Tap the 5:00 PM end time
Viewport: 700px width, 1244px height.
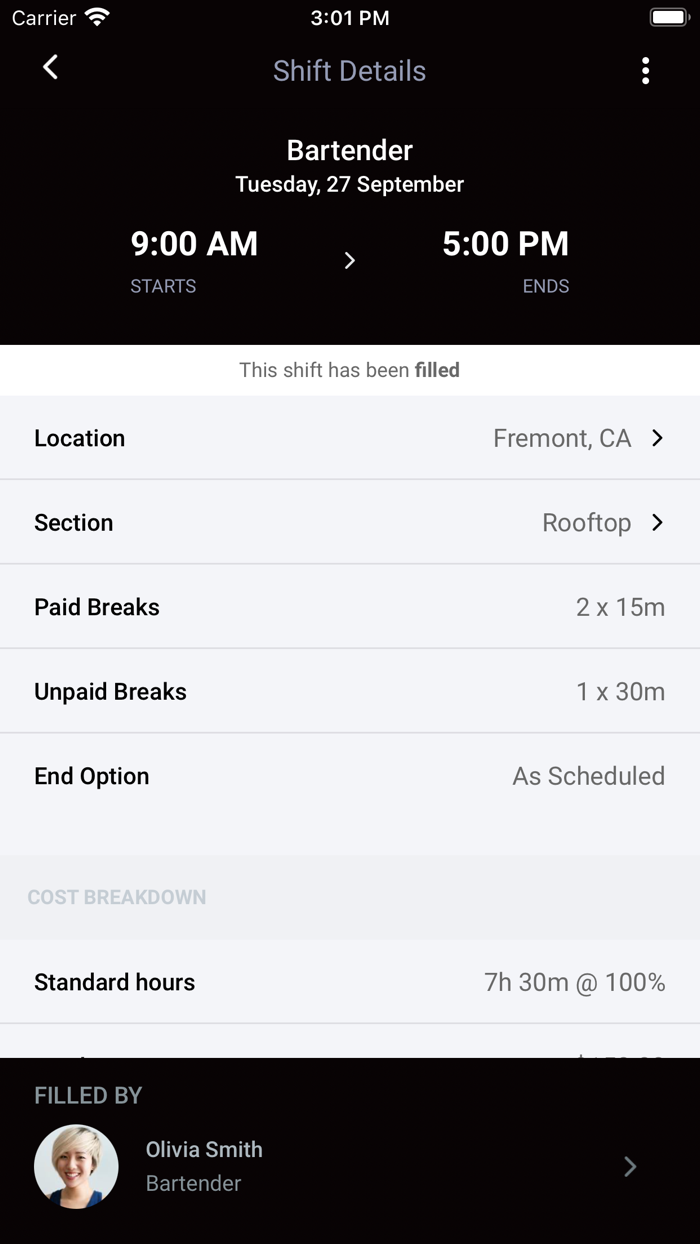505,244
